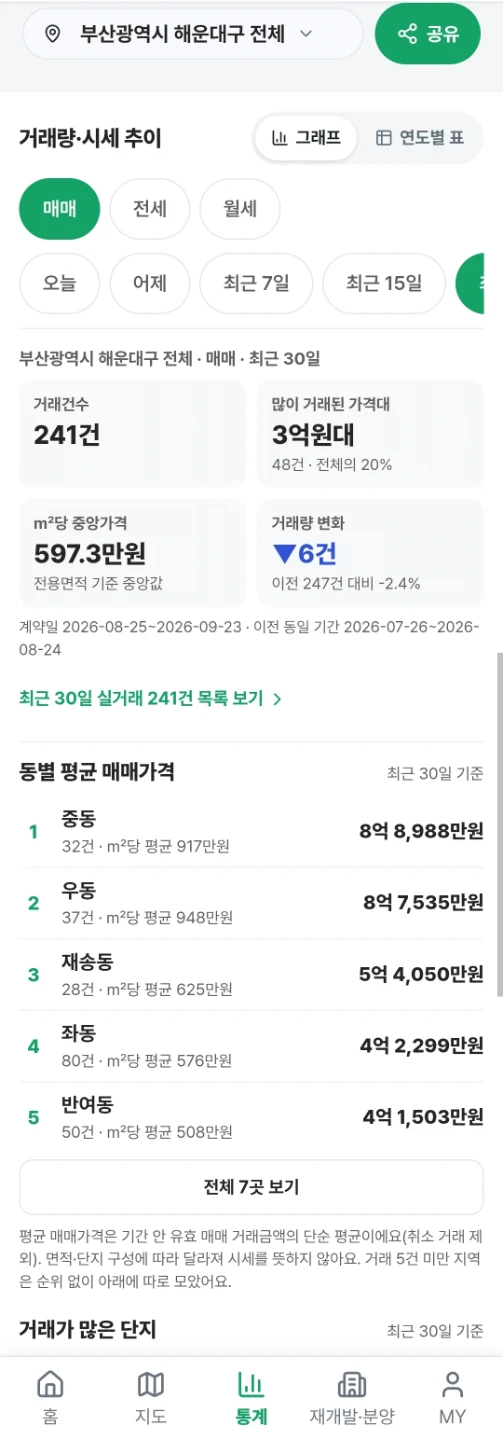The width and height of the screenshot is (503, 1440).
Task: Choose the 최근 15일 period filter
Action: [384, 283]
